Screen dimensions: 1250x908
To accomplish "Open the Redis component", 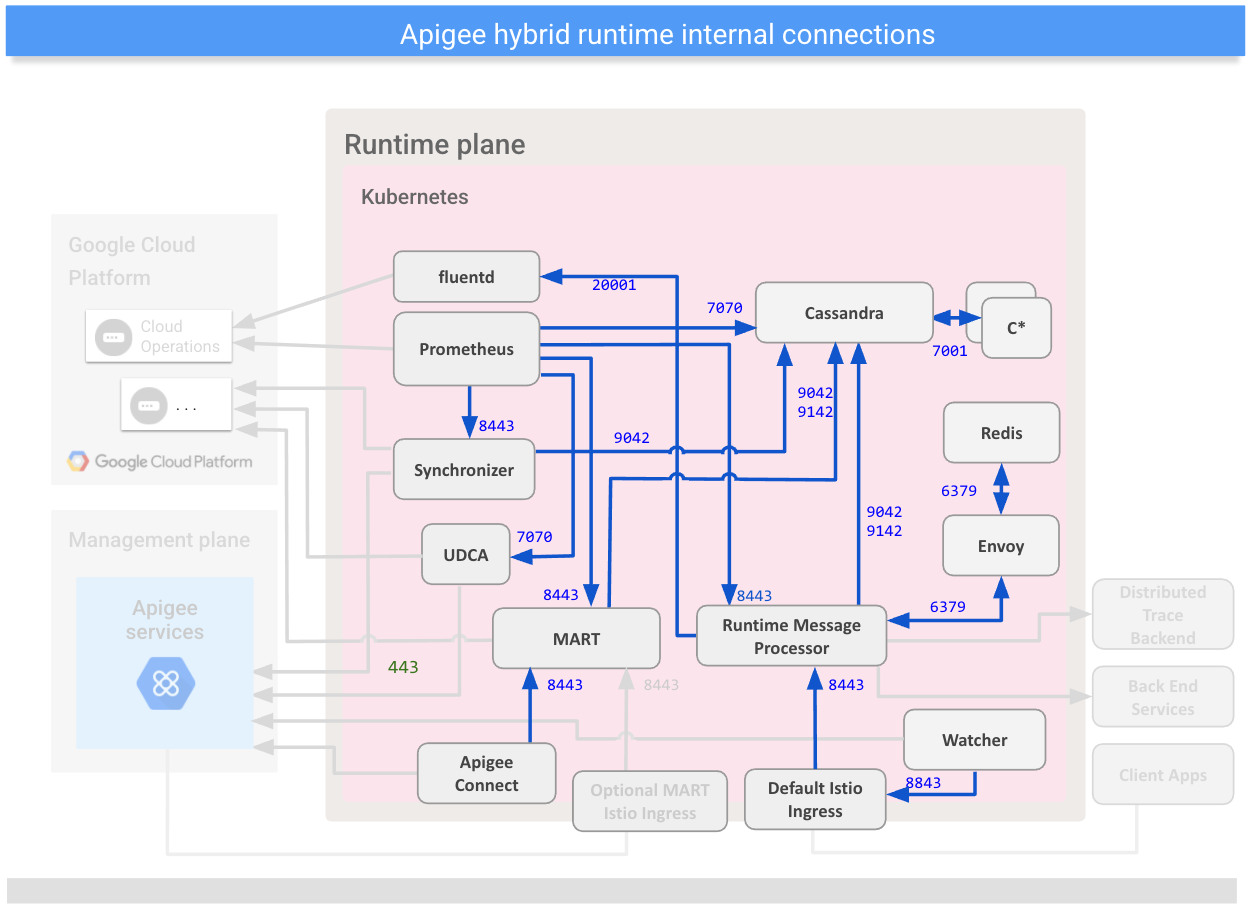I will (1000, 433).
